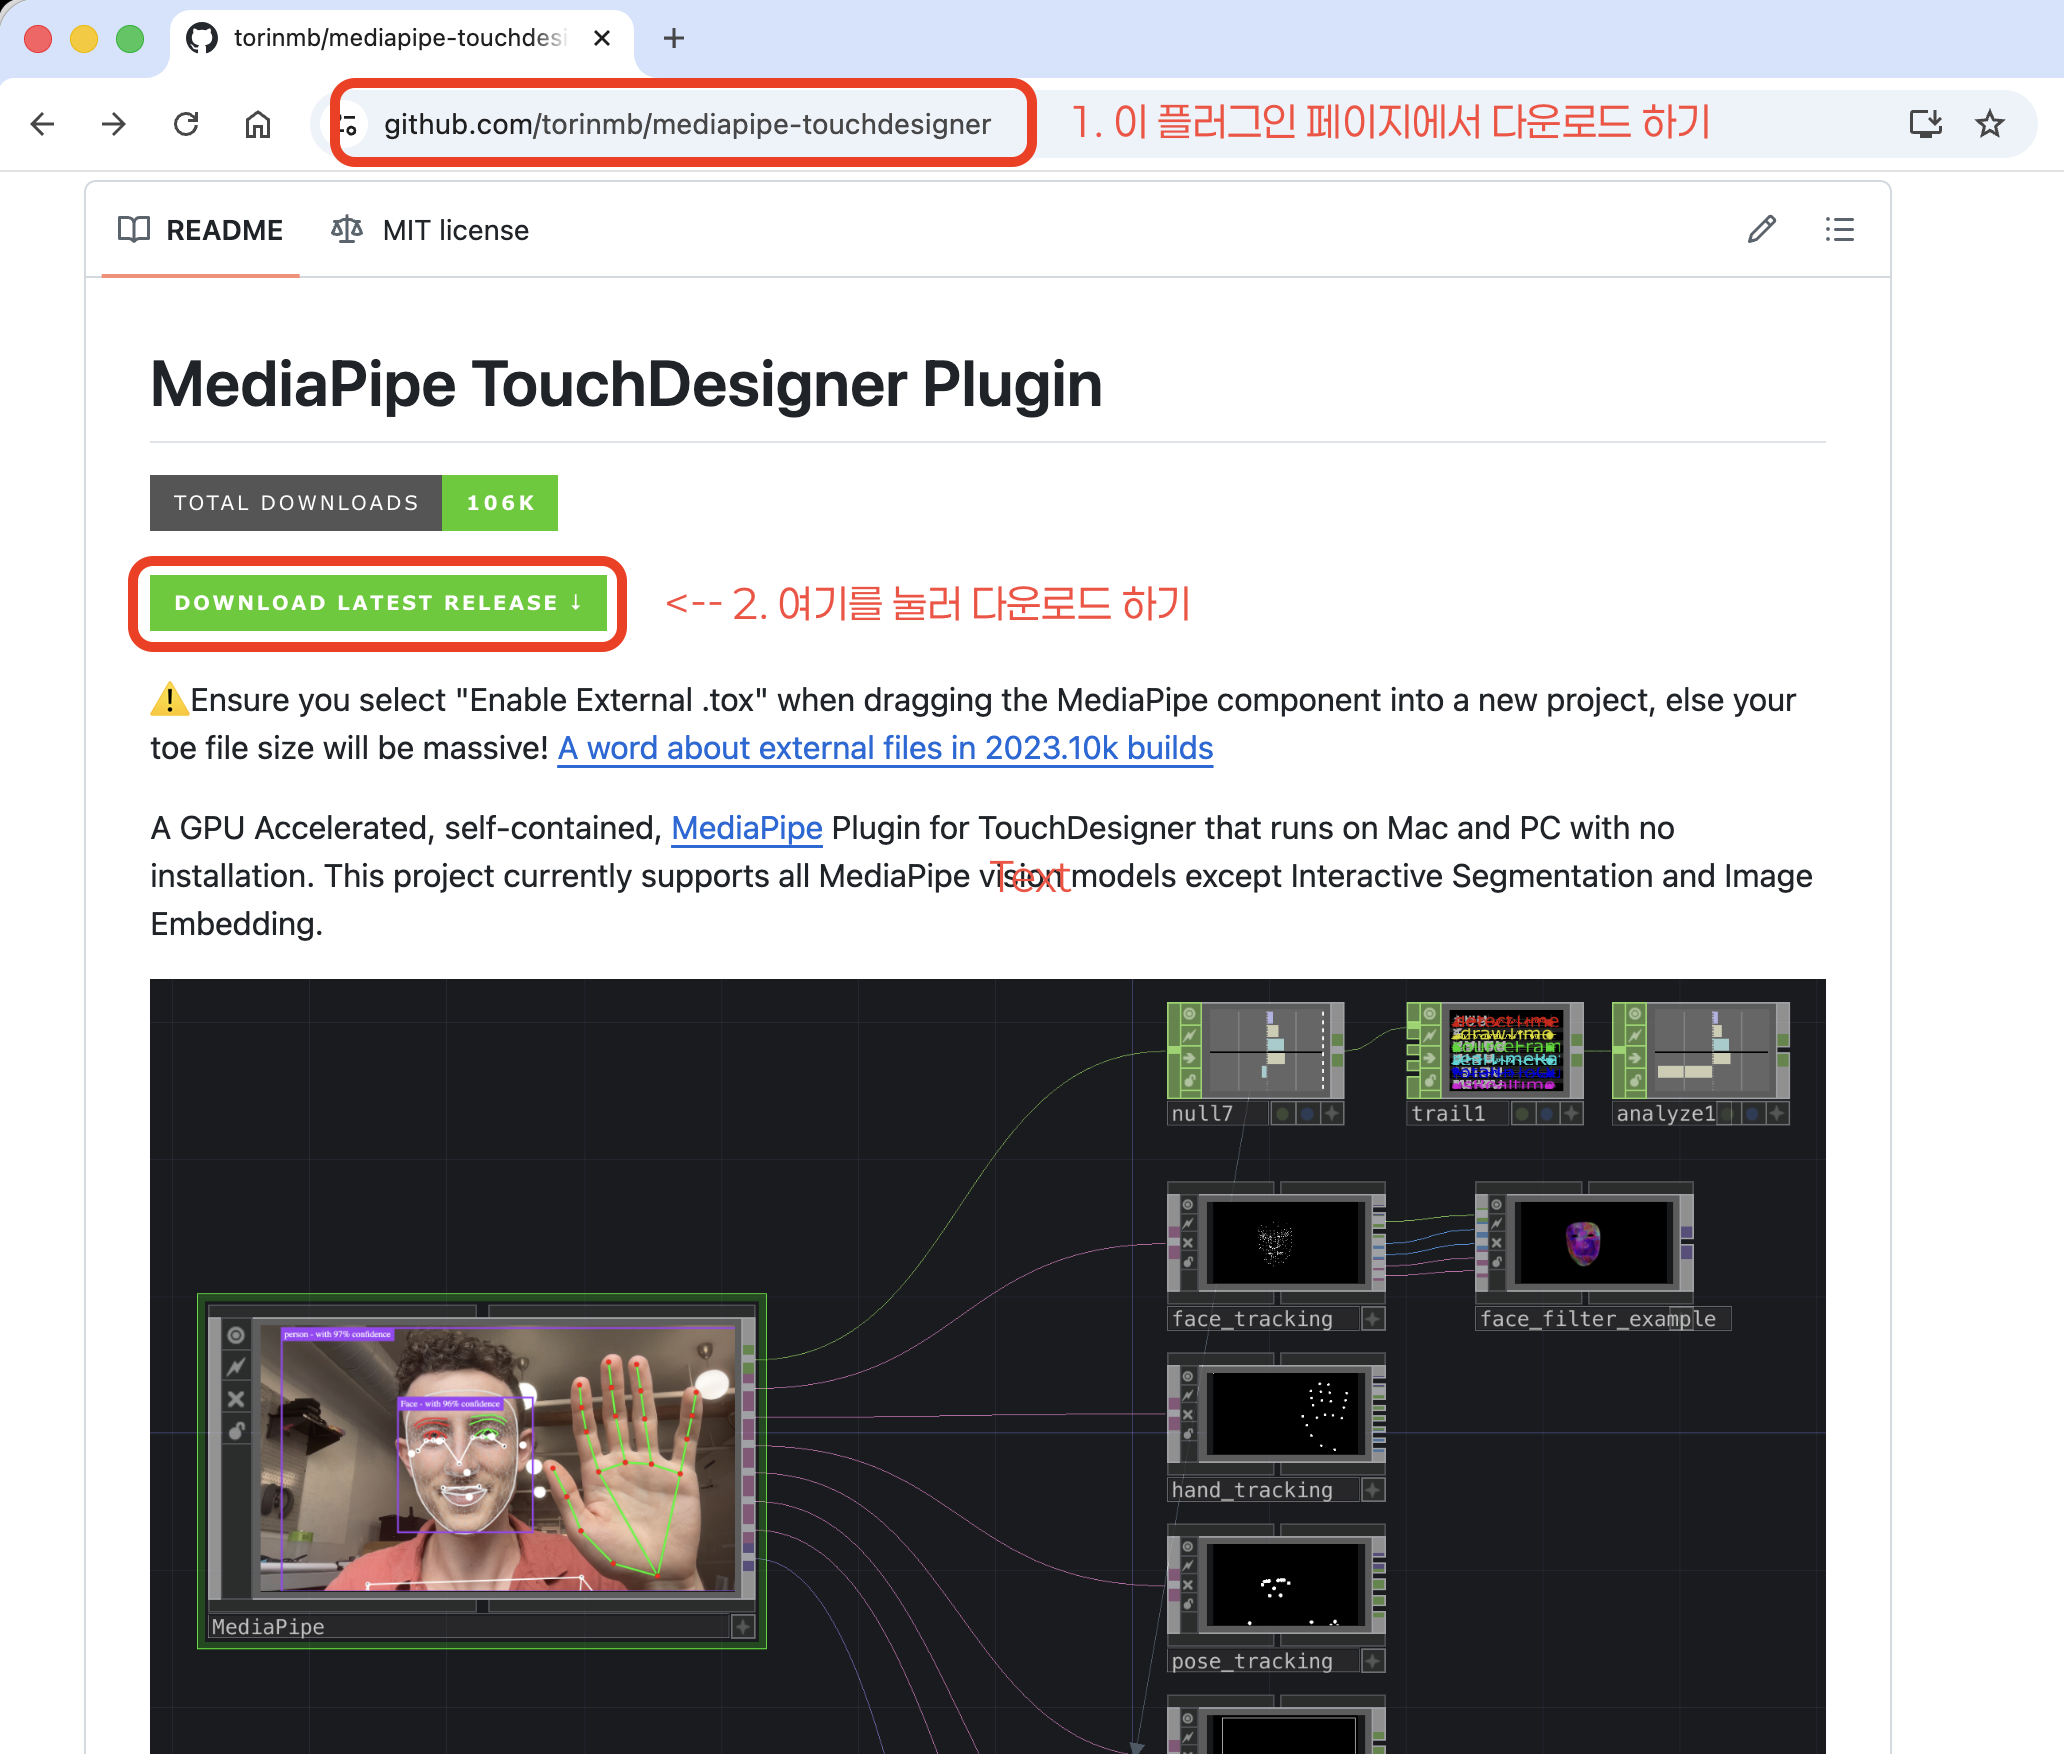Open the TouchDesigner network preview image
This screenshot has height=1754, width=2064.
[x=988, y=1365]
